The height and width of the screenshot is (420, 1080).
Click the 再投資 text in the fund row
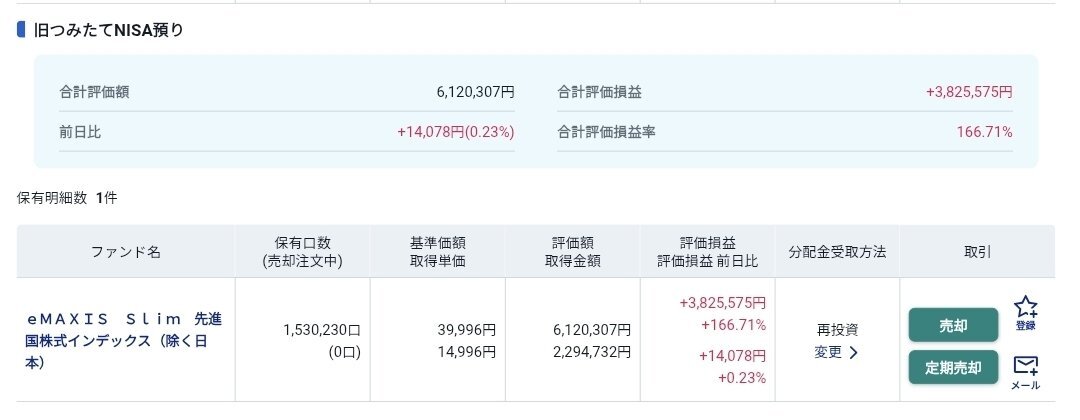click(x=837, y=329)
